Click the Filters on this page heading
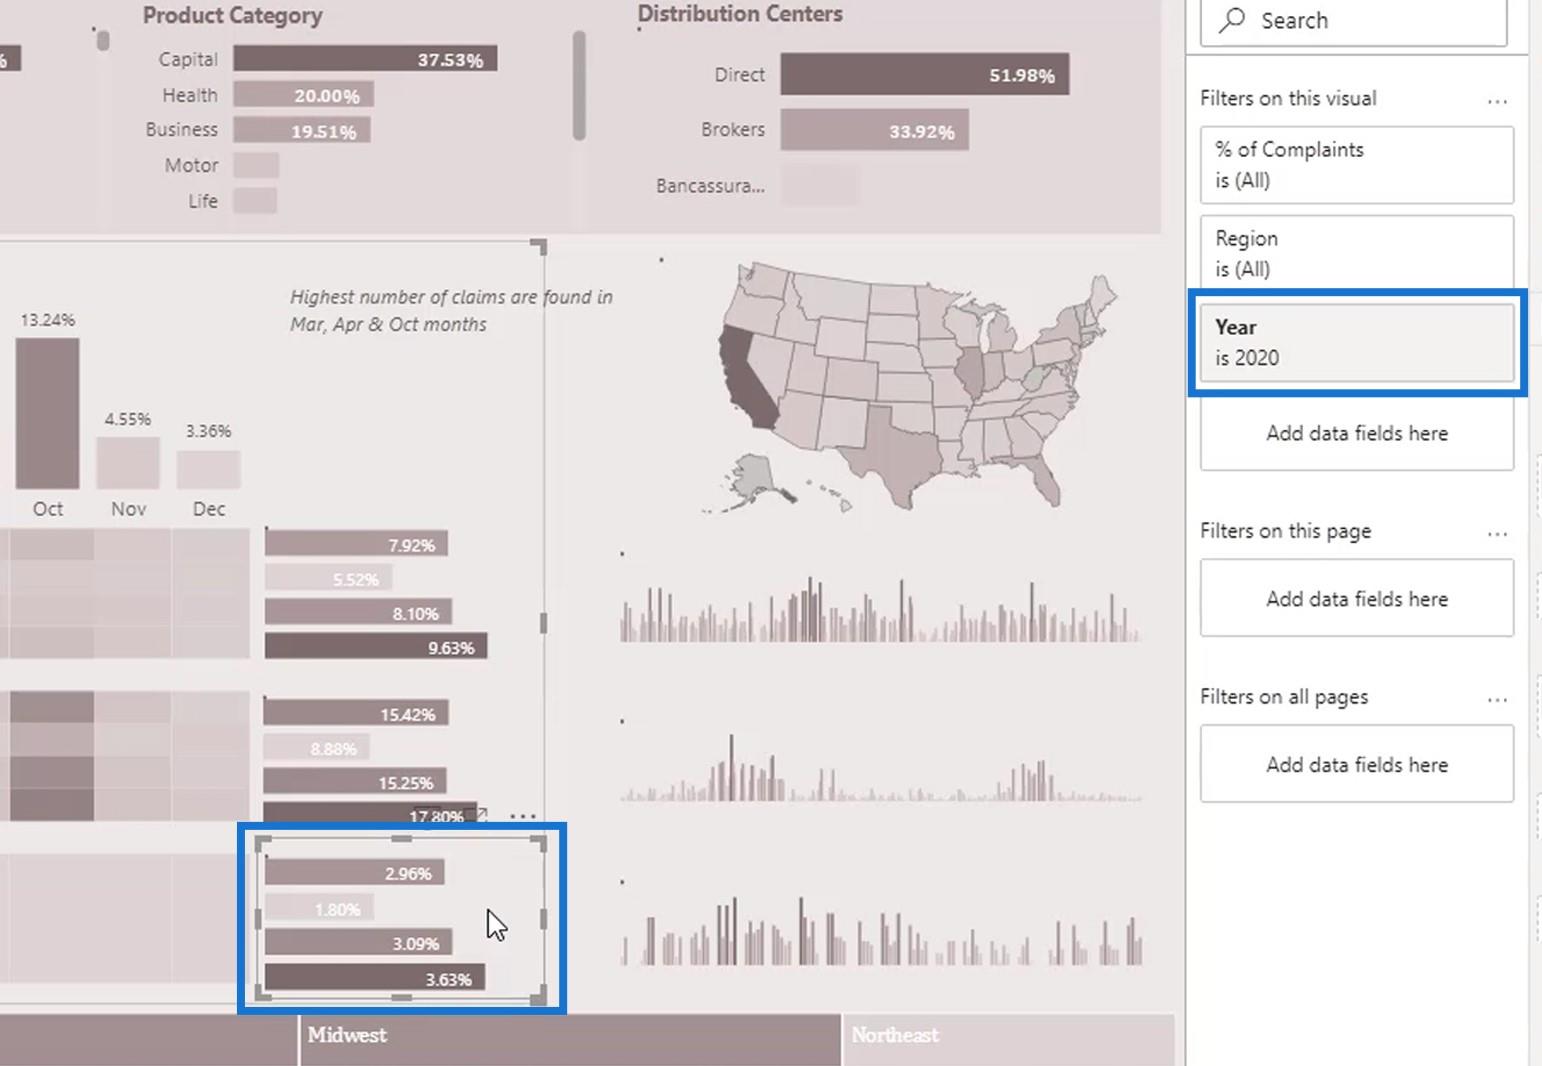 pos(1285,531)
